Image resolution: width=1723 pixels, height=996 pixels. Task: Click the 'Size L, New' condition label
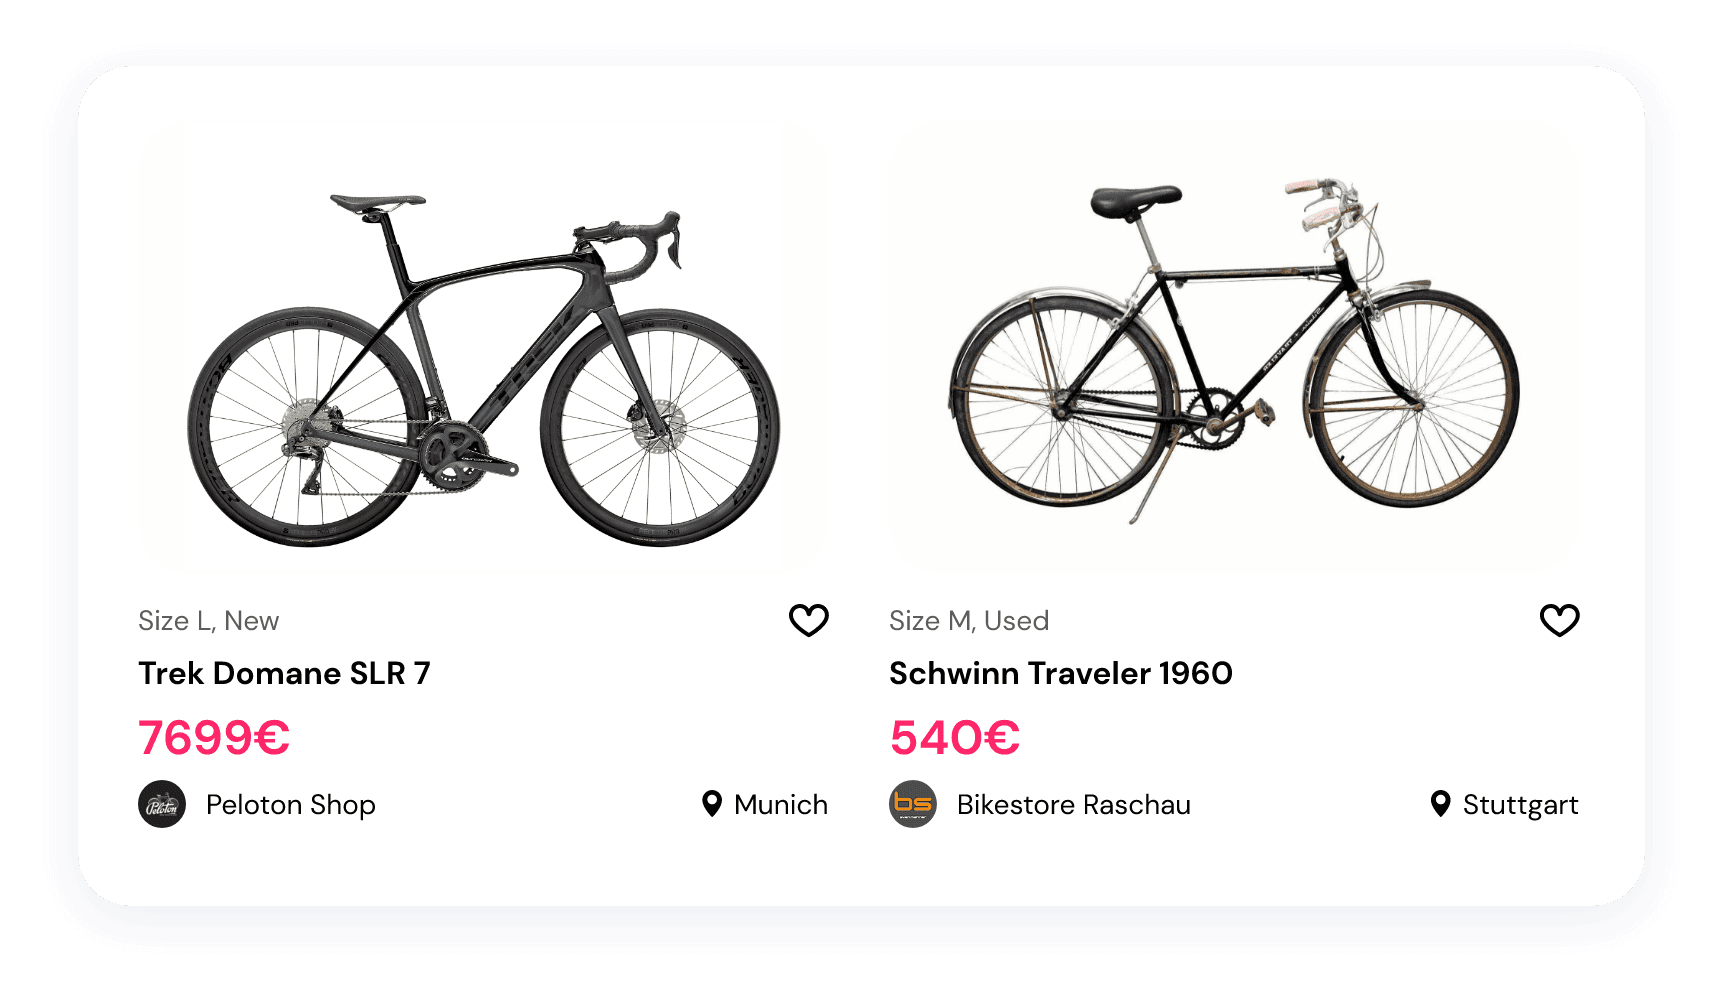(x=208, y=620)
